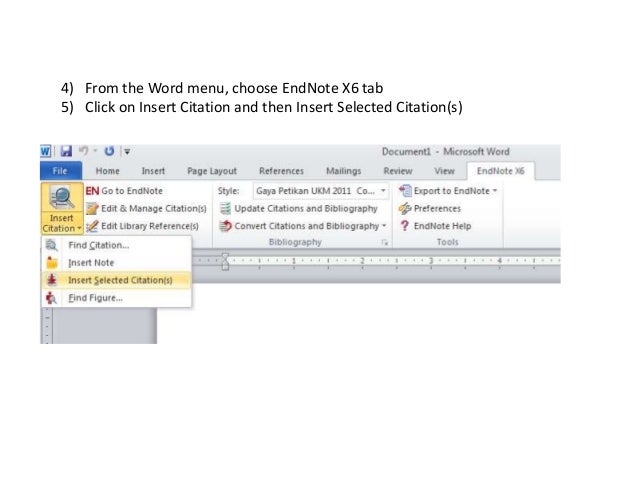The height and width of the screenshot is (479, 638).
Task: Choose Insert Selected Citation(s)
Action: pyautogui.click(x=116, y=280)
